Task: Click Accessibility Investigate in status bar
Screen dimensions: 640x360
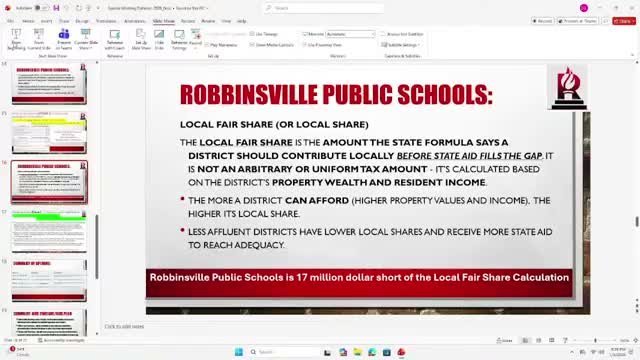Action: [x=61, y=340]
